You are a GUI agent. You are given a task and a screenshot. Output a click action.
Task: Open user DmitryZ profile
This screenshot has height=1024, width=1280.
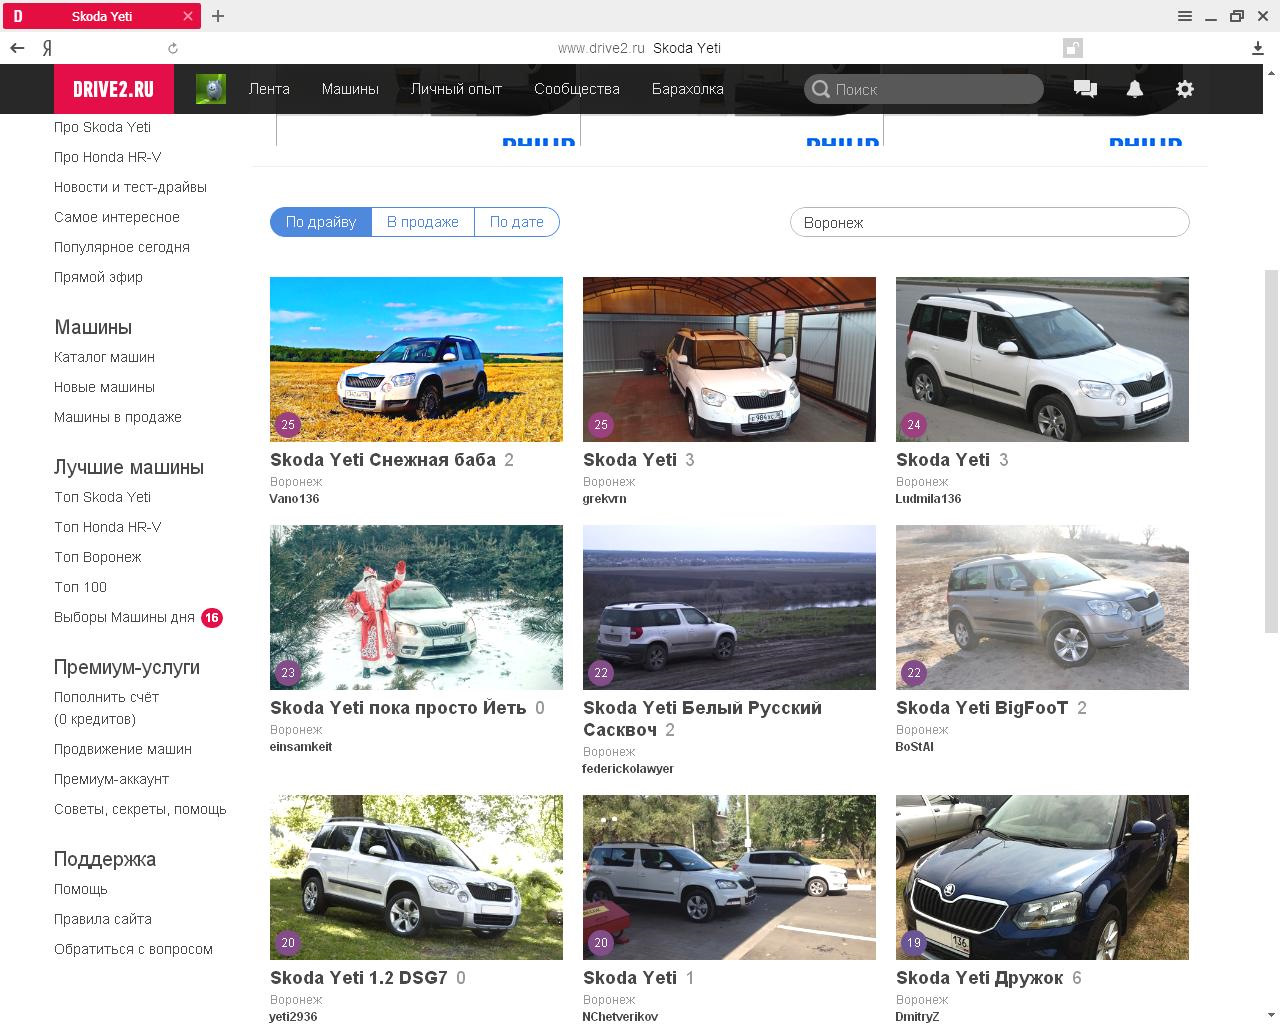(917, 1016)
